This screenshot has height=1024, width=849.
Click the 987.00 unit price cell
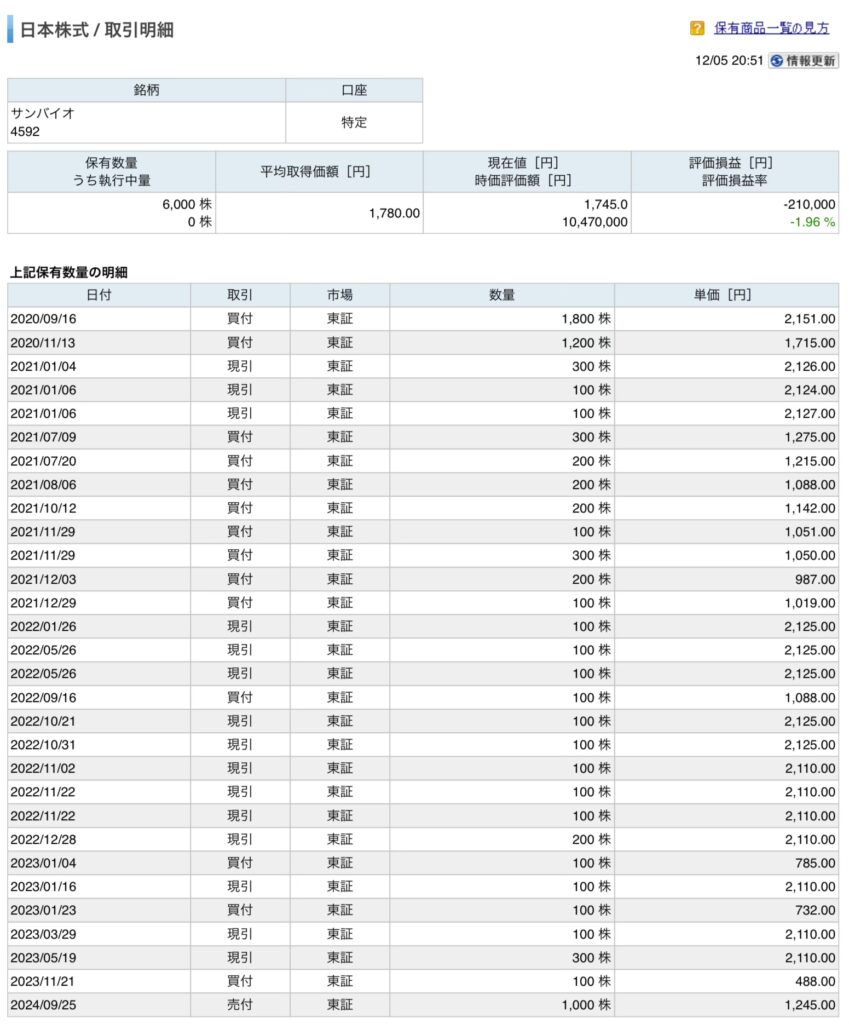pos(815,580)
